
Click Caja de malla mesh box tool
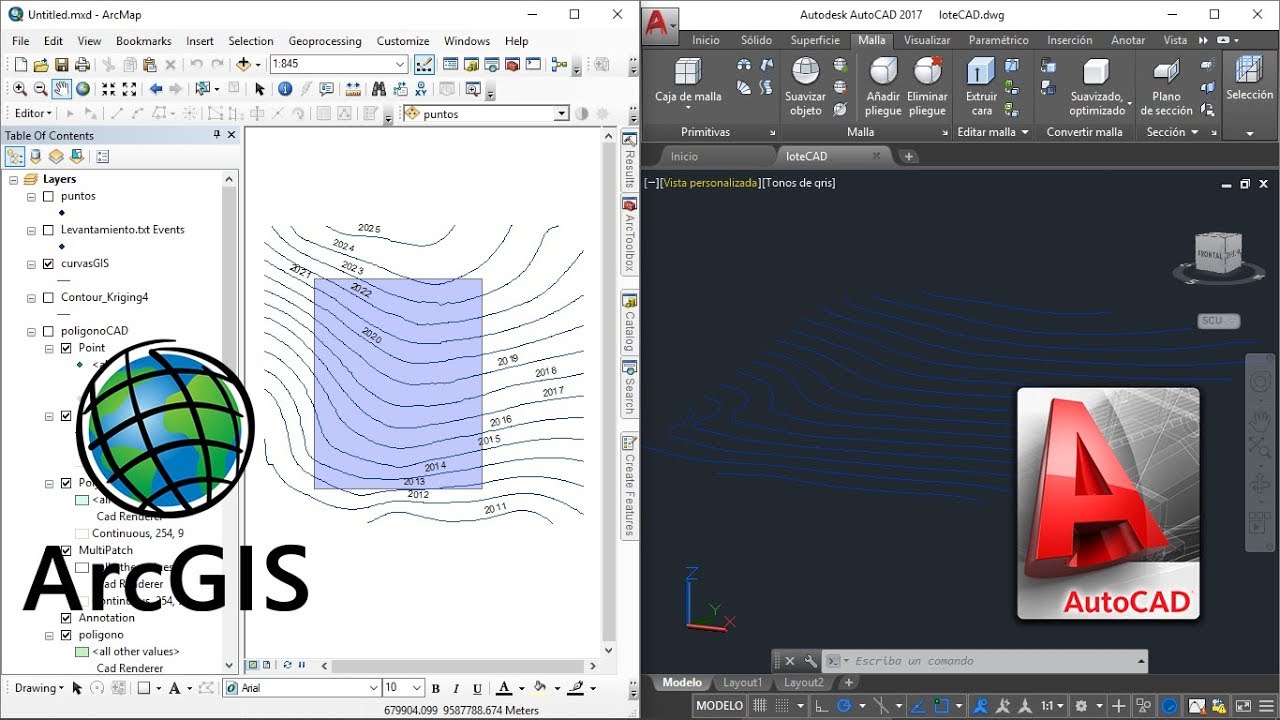click(688, 81)
